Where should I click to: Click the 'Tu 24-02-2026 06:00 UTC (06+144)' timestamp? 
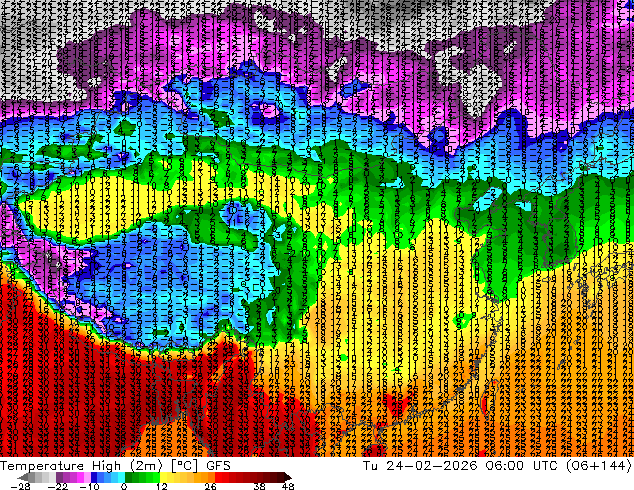(x=497, y=466)
